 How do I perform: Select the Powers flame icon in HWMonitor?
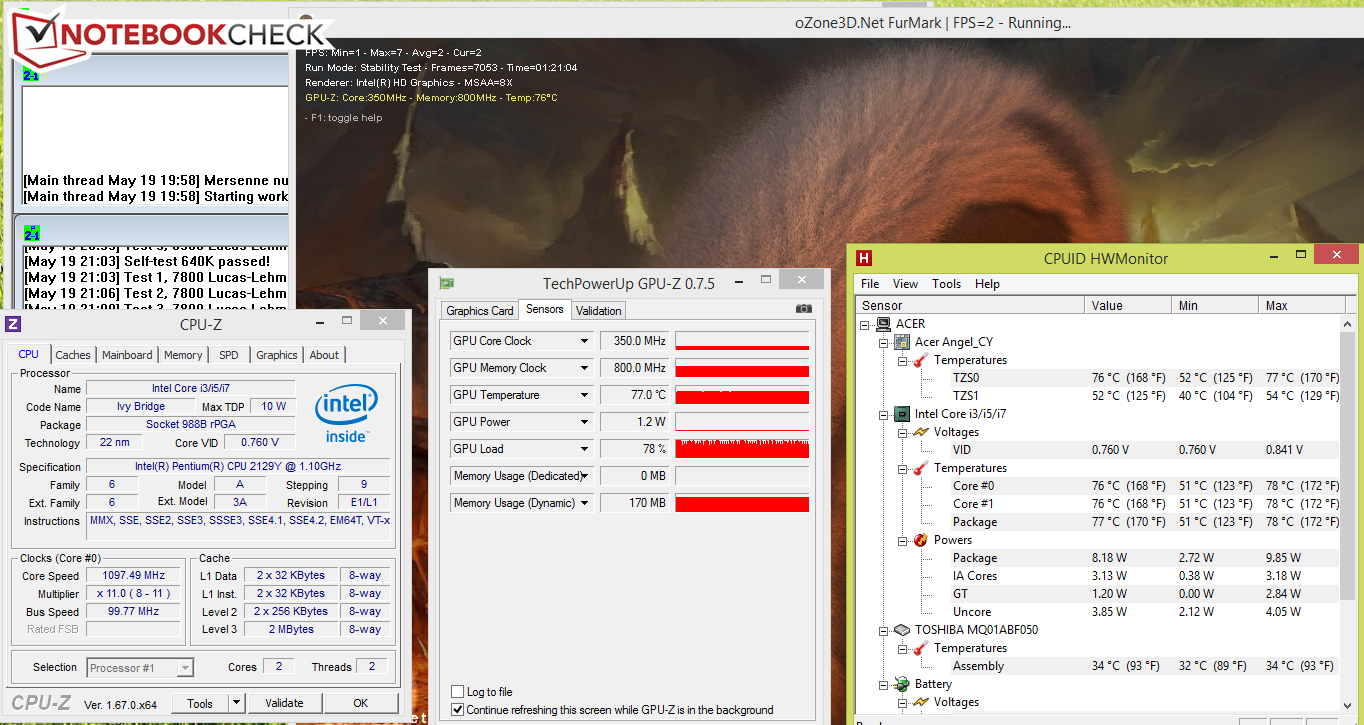point(921,540)
